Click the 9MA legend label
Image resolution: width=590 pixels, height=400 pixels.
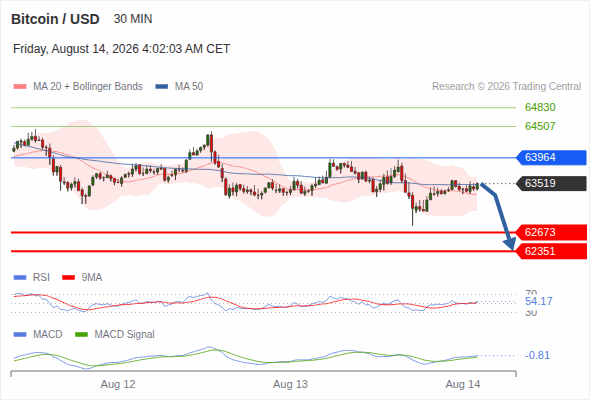[92, 277]
